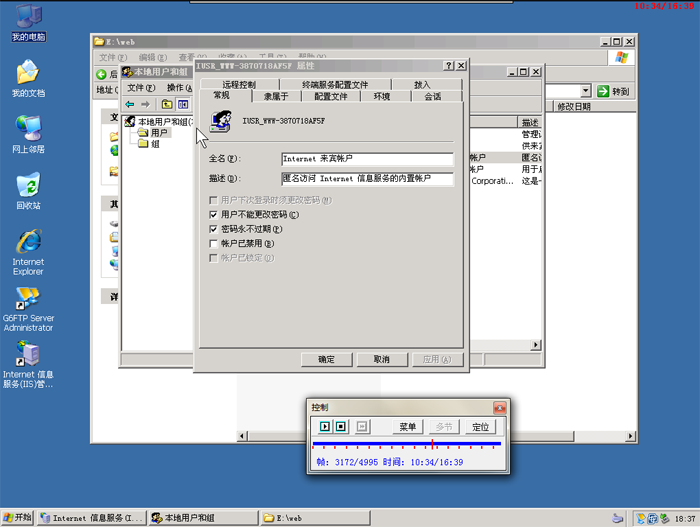The width and height of the screenshot is (700, 527).
Task: Switch to the 拨入 tab
Action: pos(422,84)
